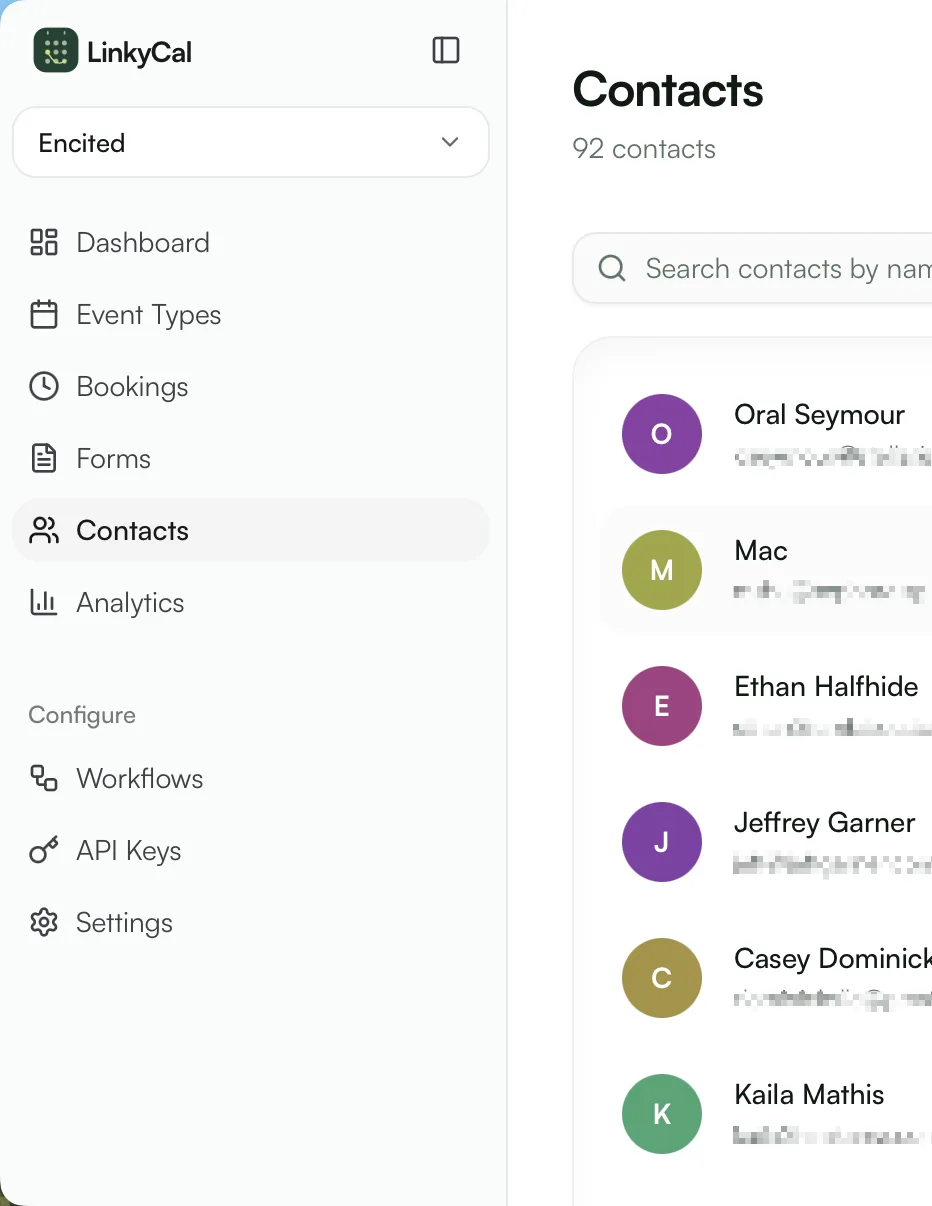Click the LinkyCal logo icon
Viewport: 932px width, 1206px height.
point(56,50)
